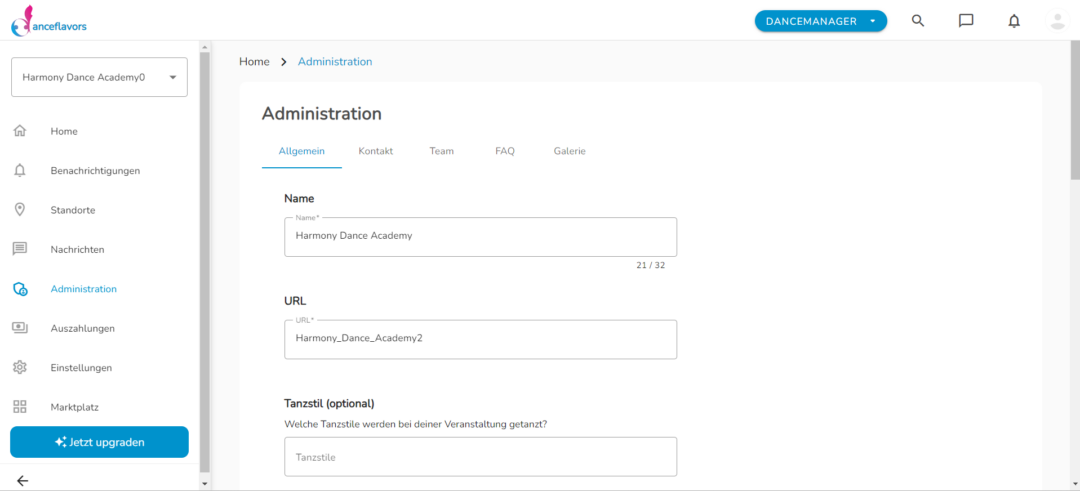Click into the URL input field
Image resolution: width=1080 pixels, height=491 pixels.
tap(480, 339)
